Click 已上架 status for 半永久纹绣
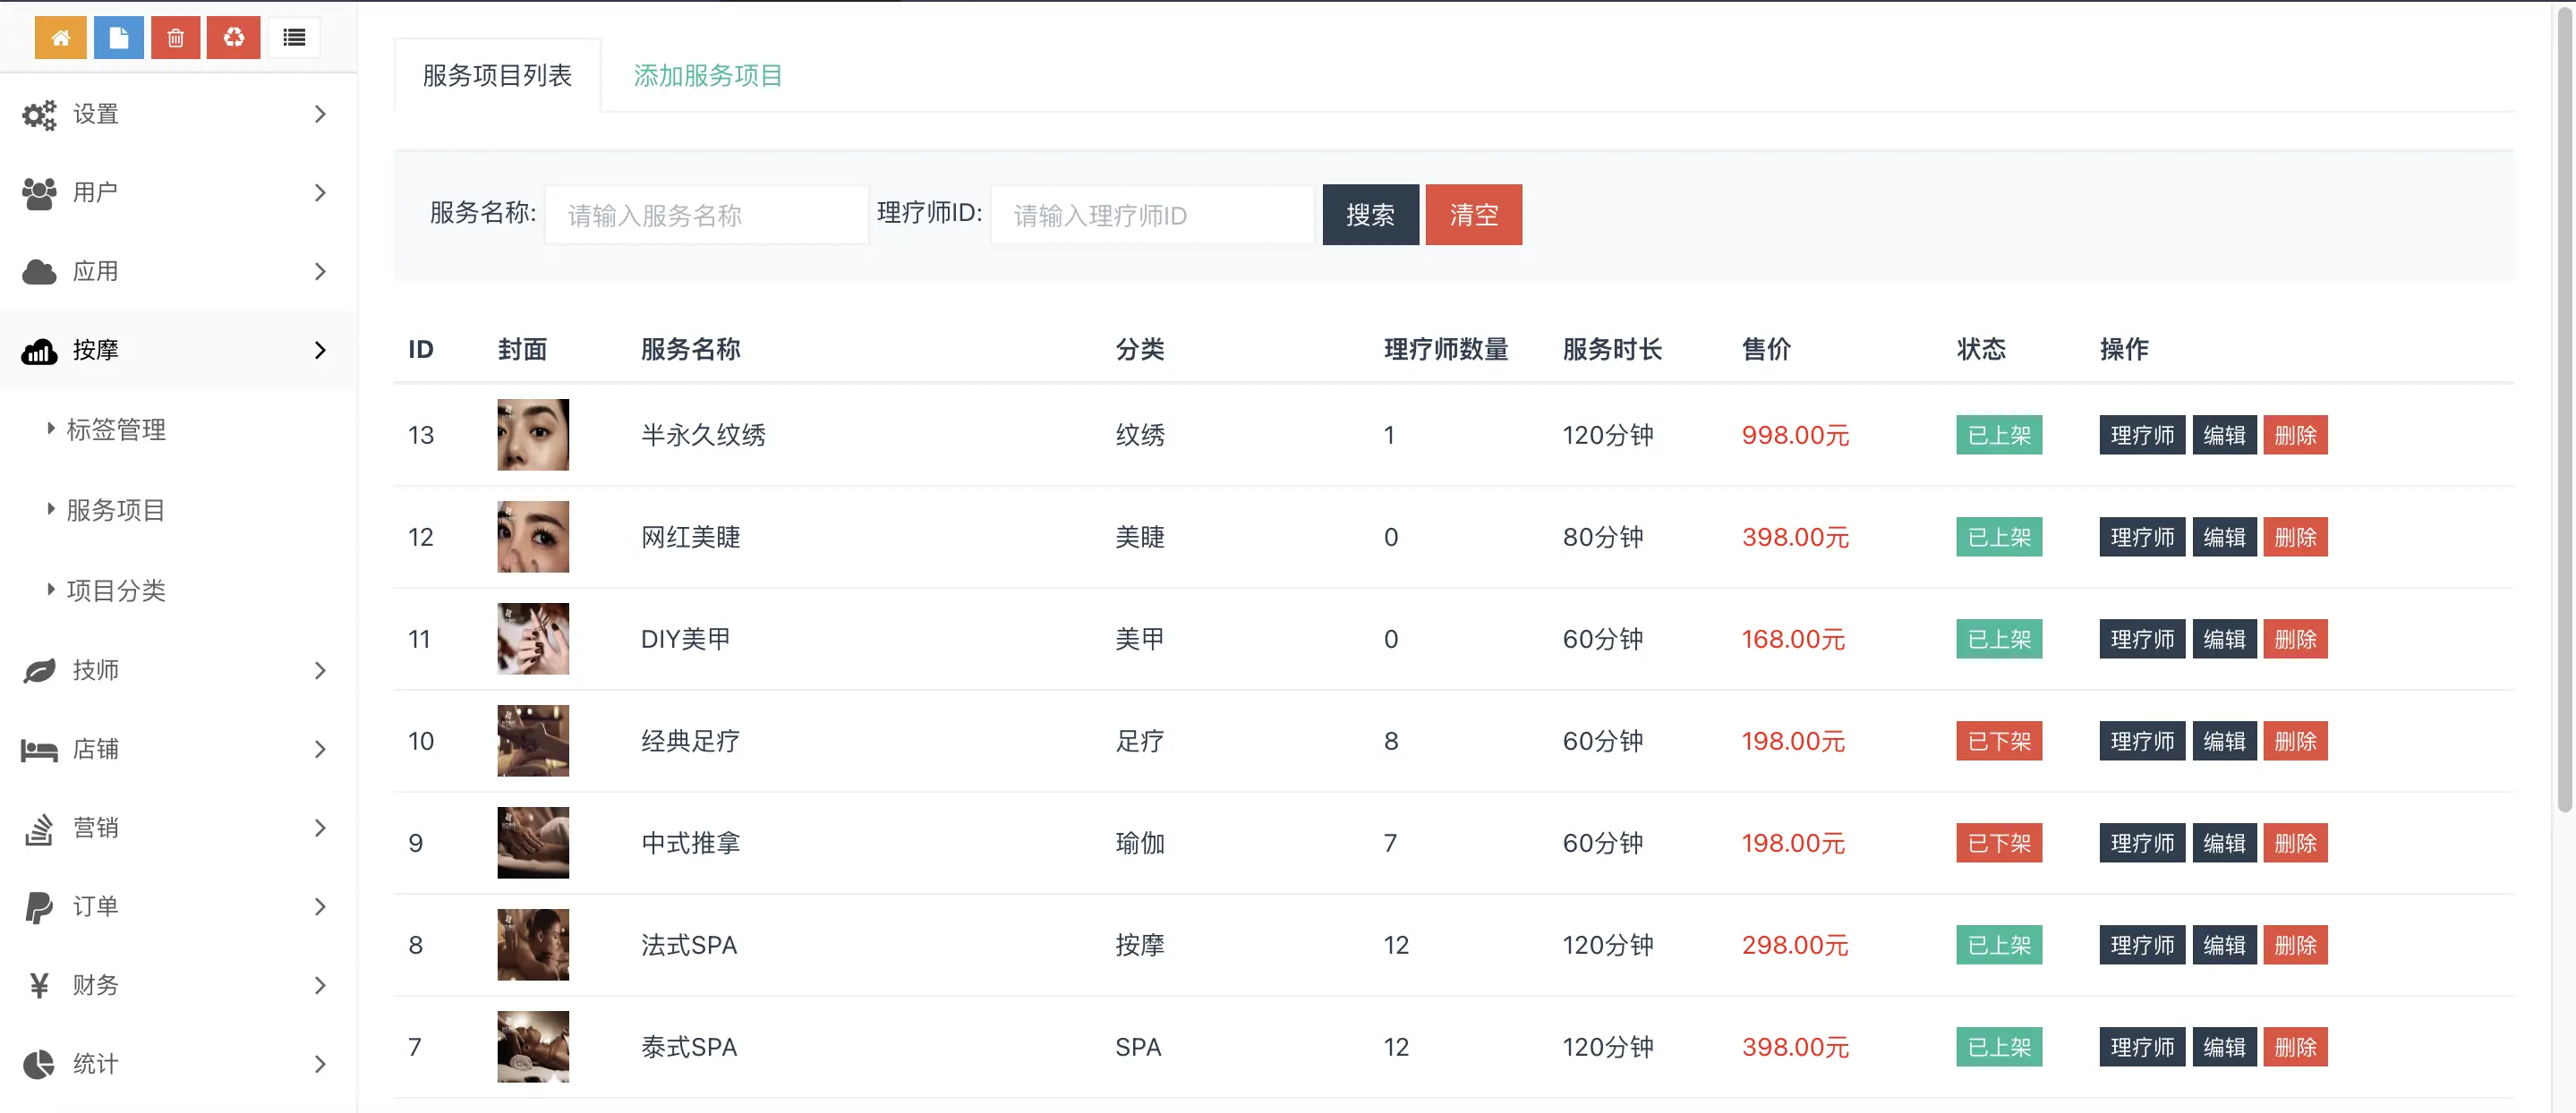Viewport: 2576px width, 1113px height. coord(1998,435)
